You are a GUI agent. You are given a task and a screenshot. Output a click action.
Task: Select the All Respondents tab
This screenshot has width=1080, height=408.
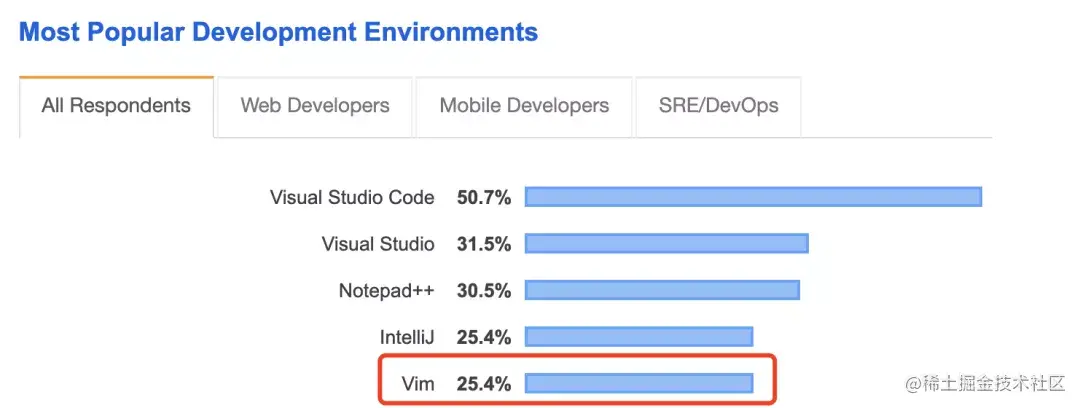coord(116,106)
